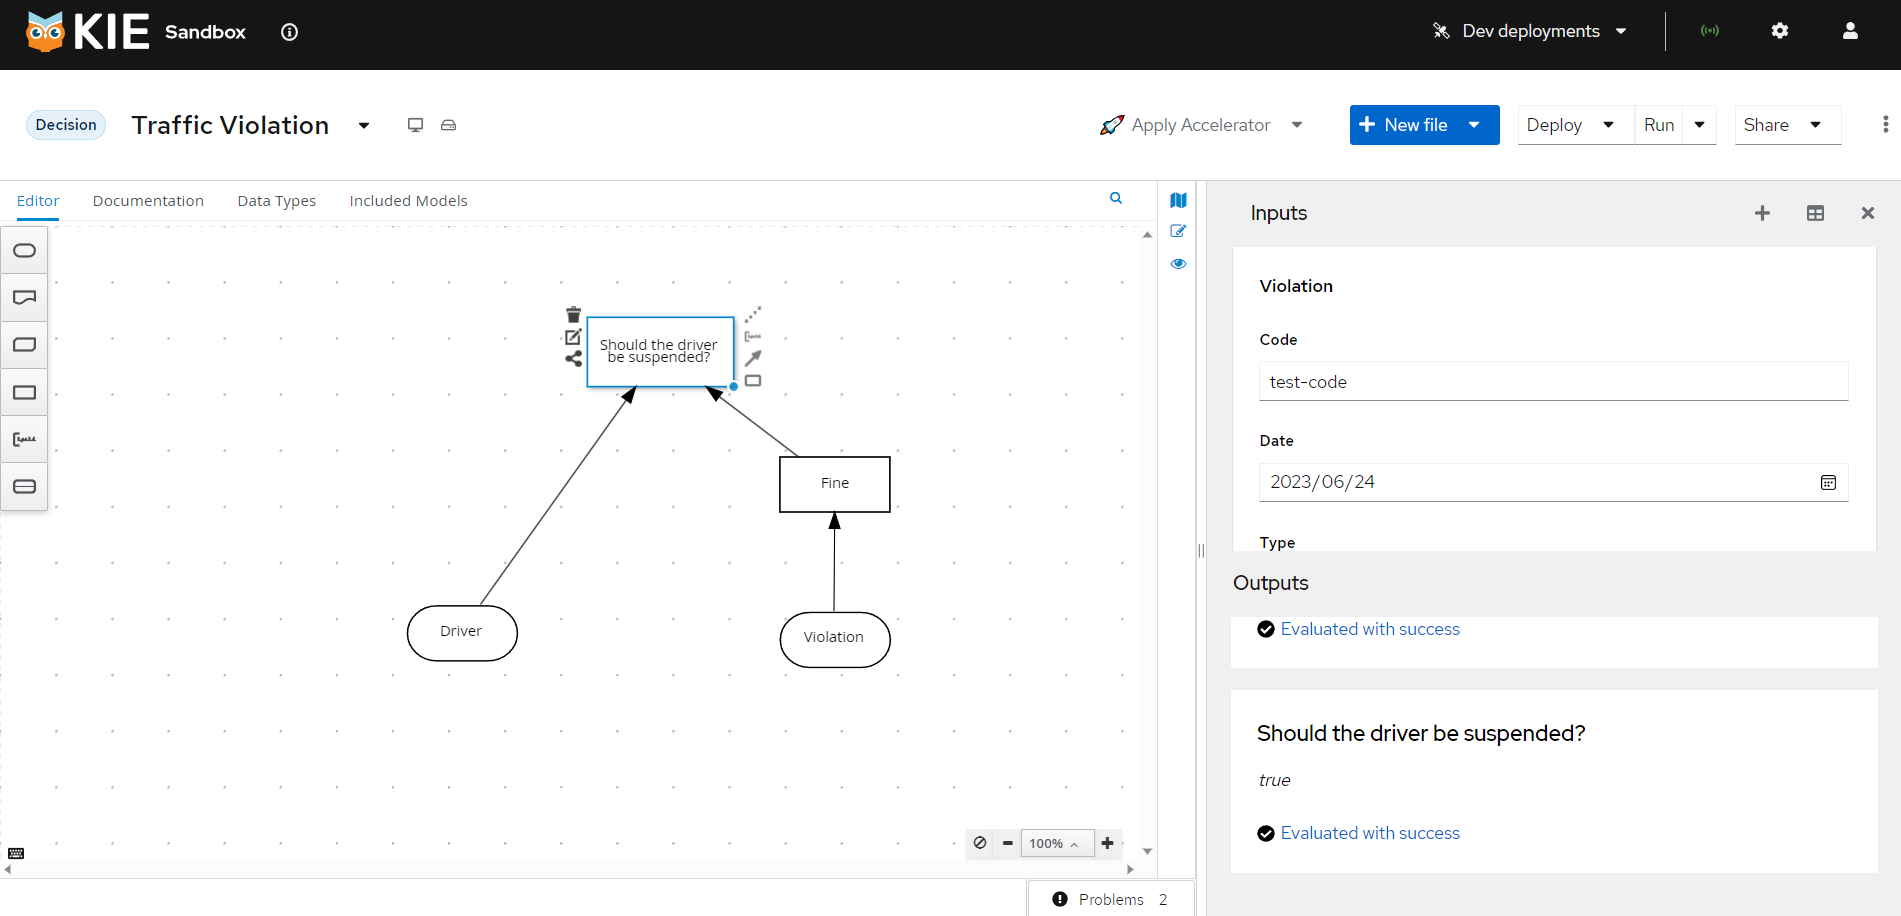Open the Problems panel tab
Screen dimensions: 1901x916
[1111, 899]
